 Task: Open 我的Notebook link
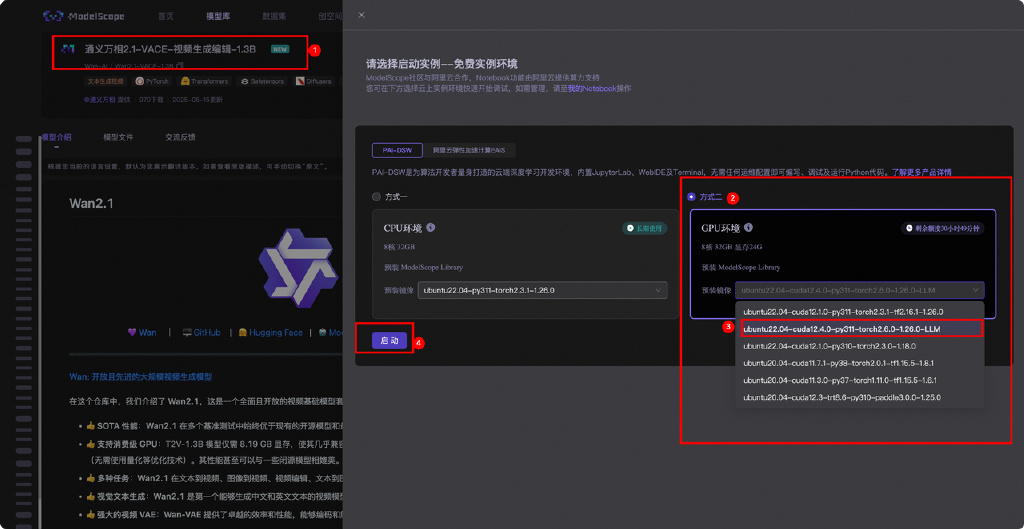(591, 88)
